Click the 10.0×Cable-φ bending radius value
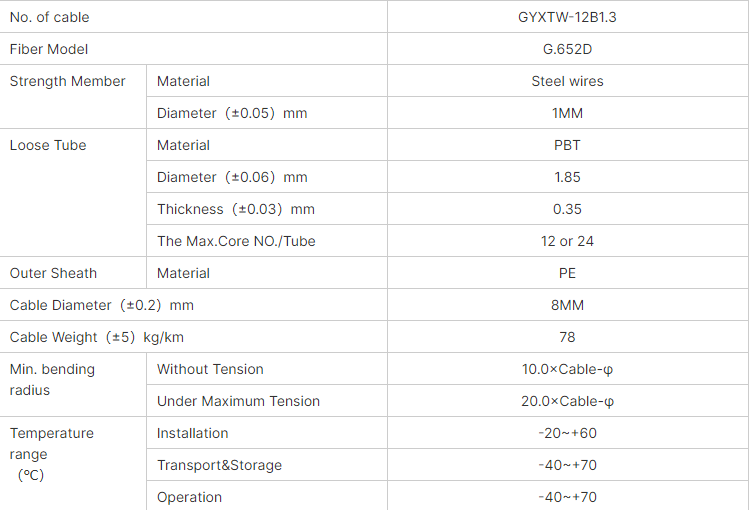Image resolution: width=753 pixels, height=510 pixels. [567, 369]
